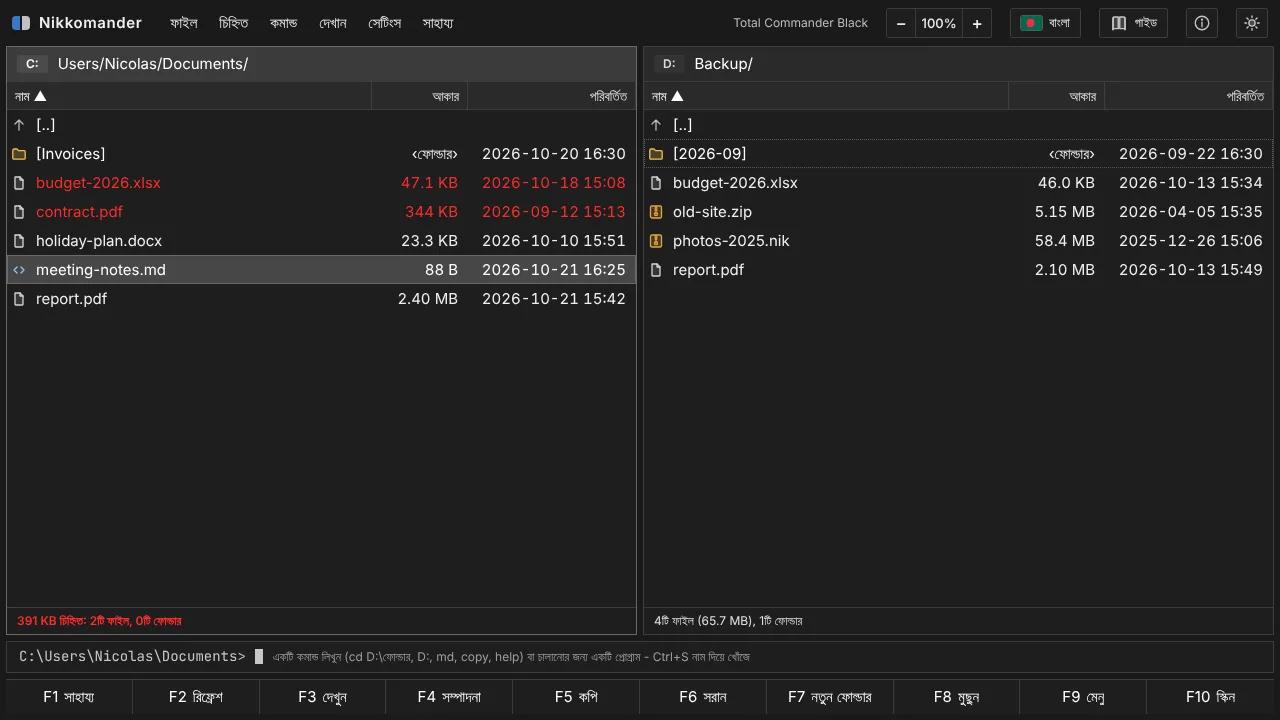The image size is (1280, 720).
Task: Click the archive icon beside old-site.zip
Action: 656,212
